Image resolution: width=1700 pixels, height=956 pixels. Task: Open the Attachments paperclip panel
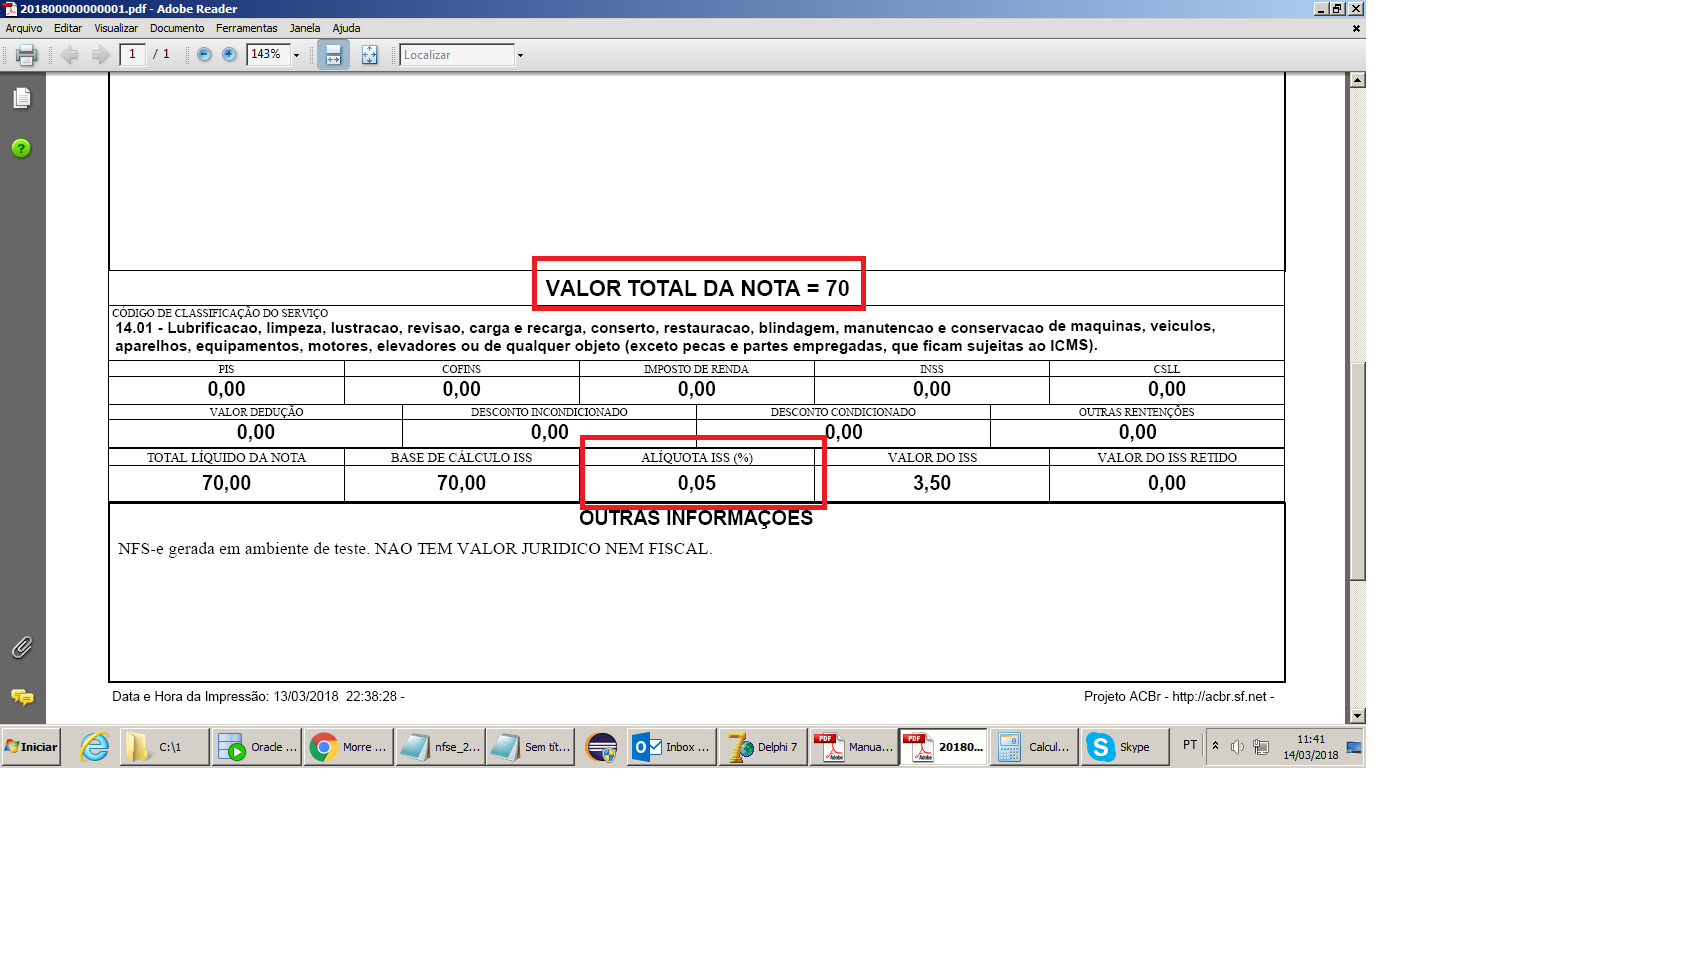(x=22, y=647)
